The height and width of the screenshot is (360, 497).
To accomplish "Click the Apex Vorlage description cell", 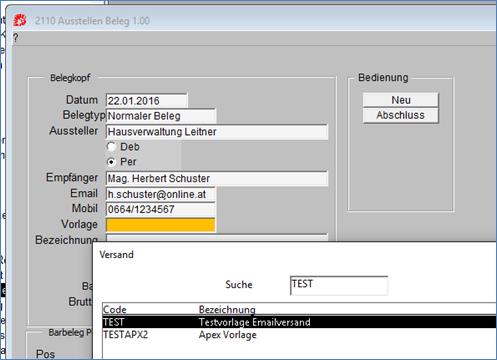I will click(x=228, y=335).
